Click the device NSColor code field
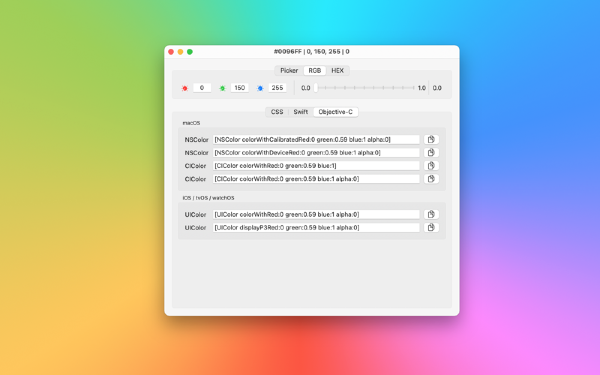This screenshot has width=600, height=375. point(316,152)
